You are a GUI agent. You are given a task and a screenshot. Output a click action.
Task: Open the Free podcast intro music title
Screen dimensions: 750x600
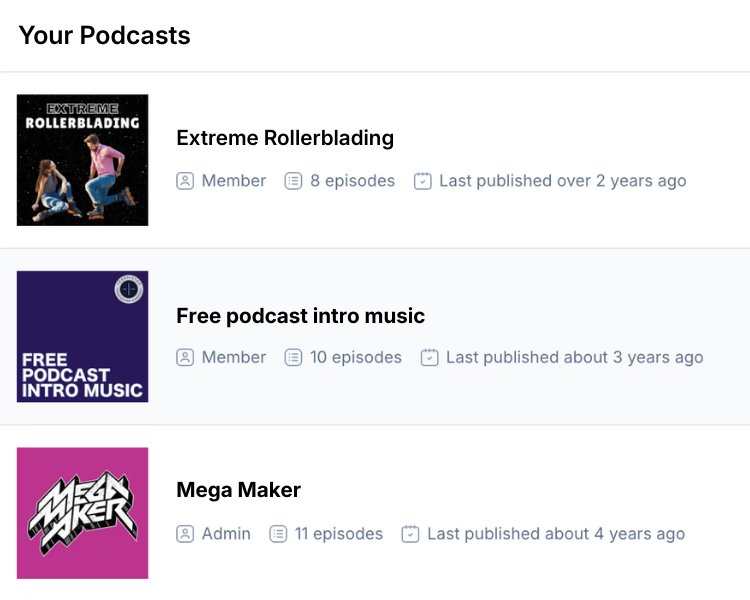click(300, 316)
